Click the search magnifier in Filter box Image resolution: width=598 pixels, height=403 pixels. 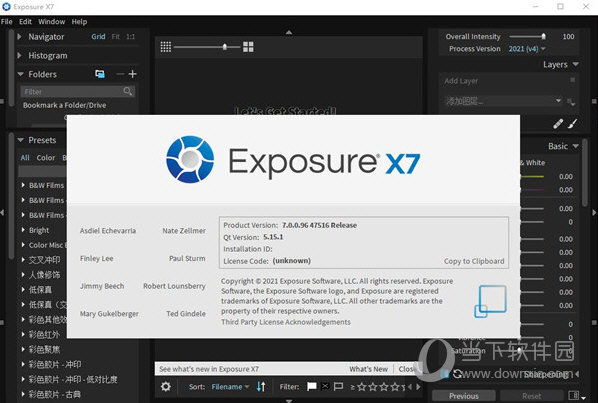coord(128,91)
